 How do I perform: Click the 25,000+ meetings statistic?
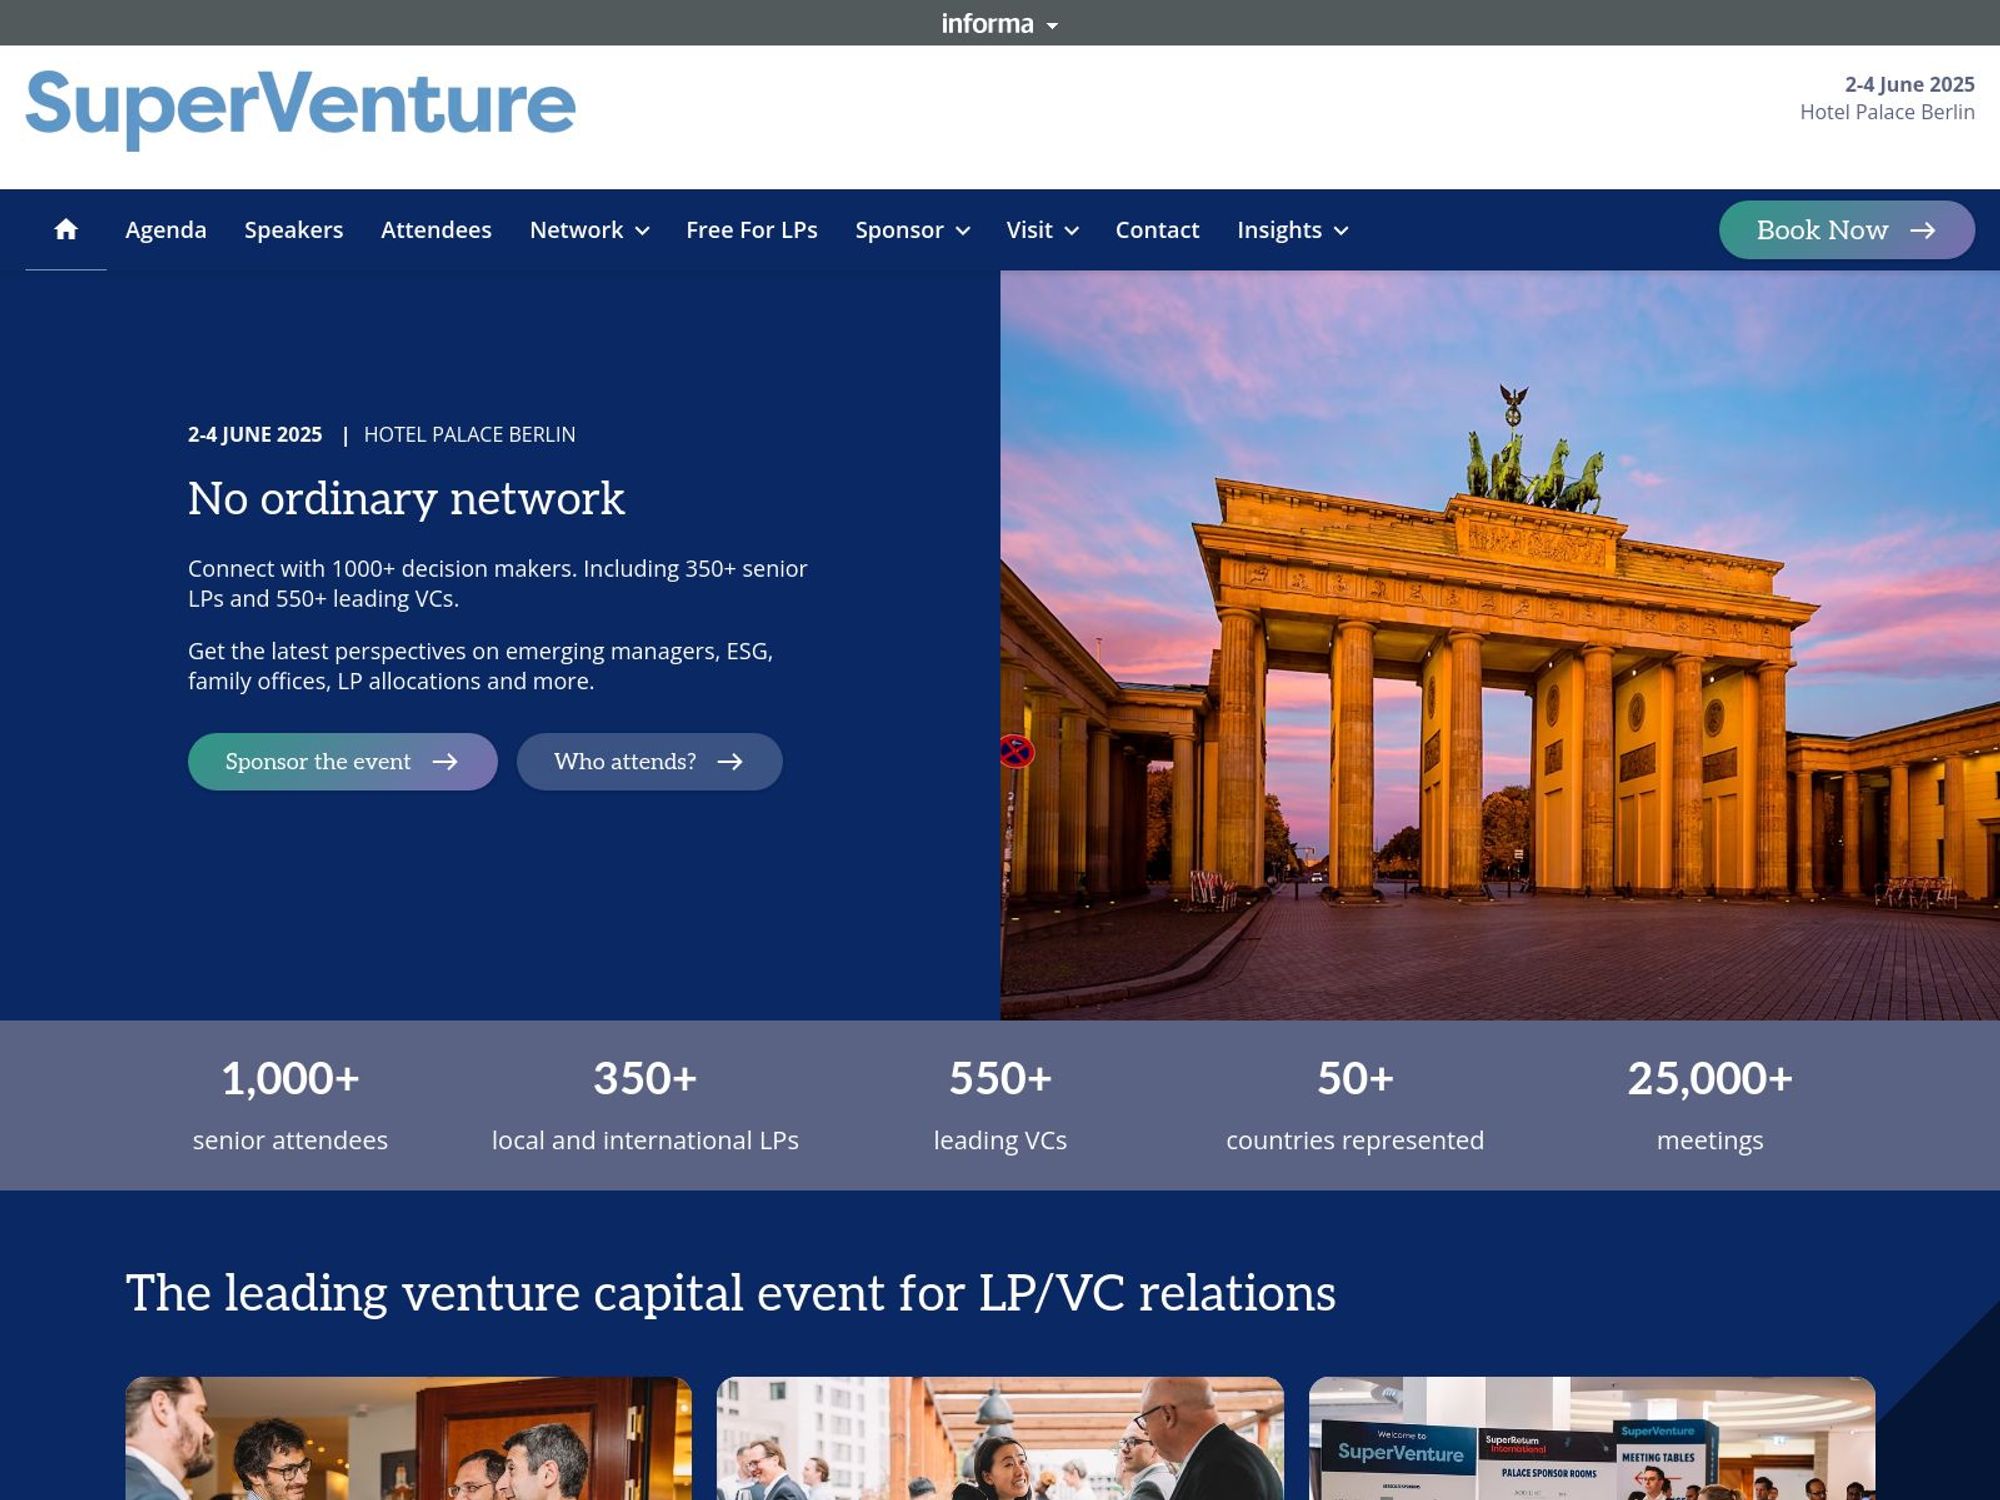tap(1710, 1105)
